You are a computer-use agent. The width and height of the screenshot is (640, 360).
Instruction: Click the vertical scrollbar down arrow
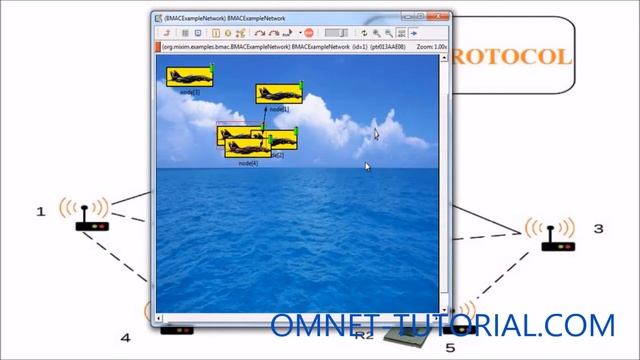pyautogui.click(x=444, y=309)
